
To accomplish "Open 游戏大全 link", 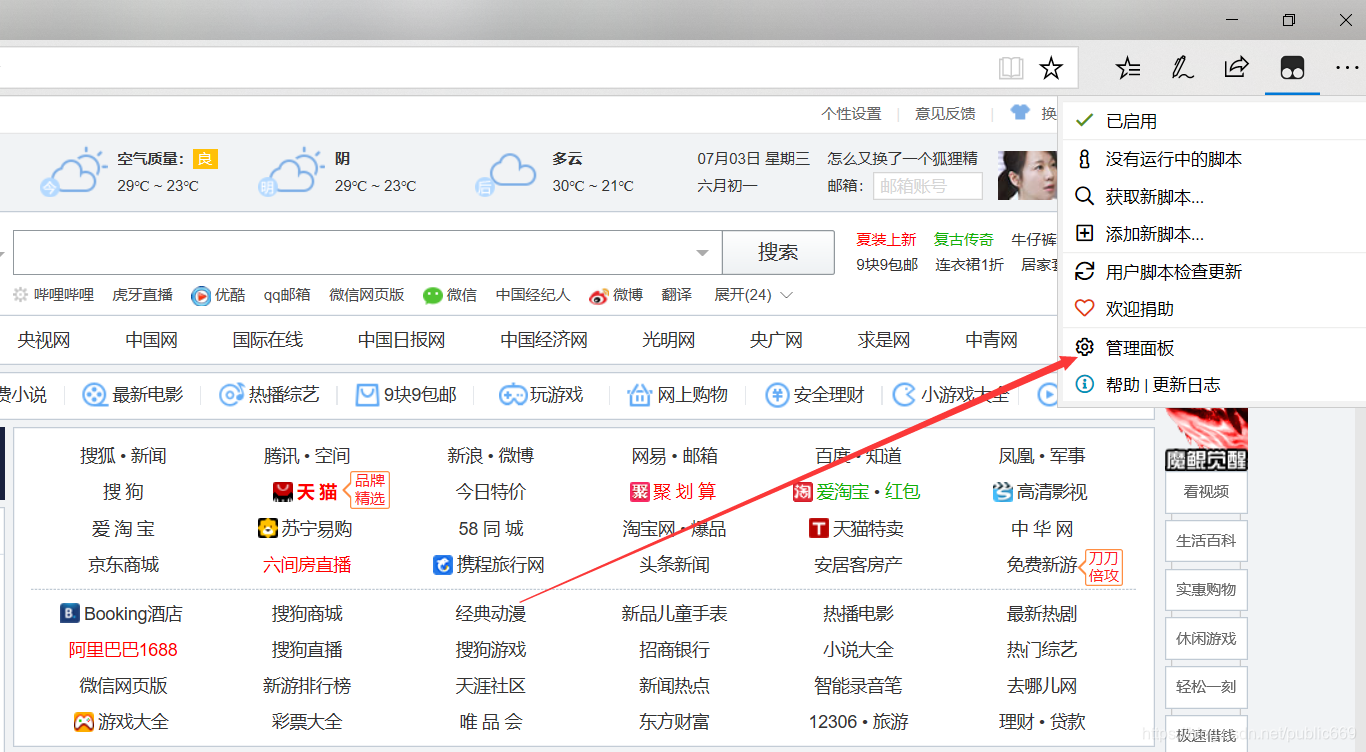I will point(122,722).
